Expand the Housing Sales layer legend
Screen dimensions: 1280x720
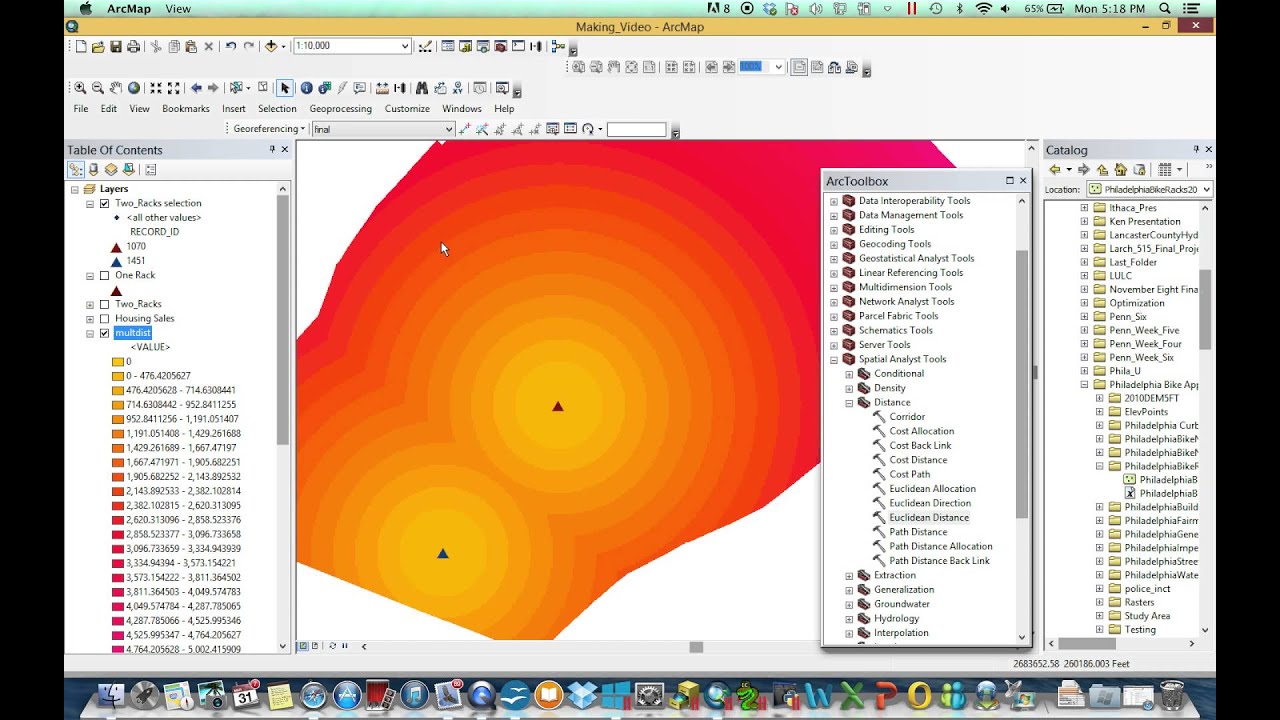point(90,319)
